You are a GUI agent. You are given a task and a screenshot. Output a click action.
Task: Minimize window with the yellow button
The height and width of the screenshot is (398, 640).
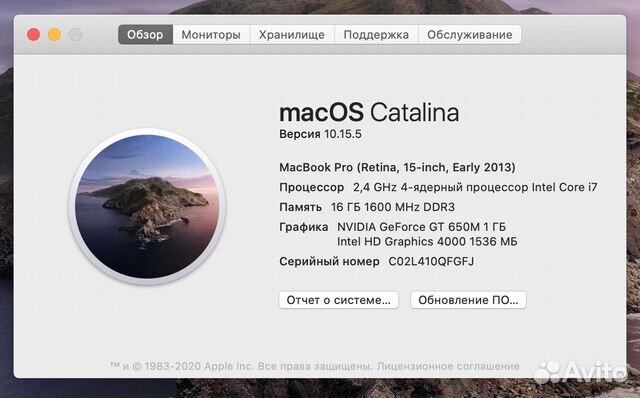(x=54, y=35)
